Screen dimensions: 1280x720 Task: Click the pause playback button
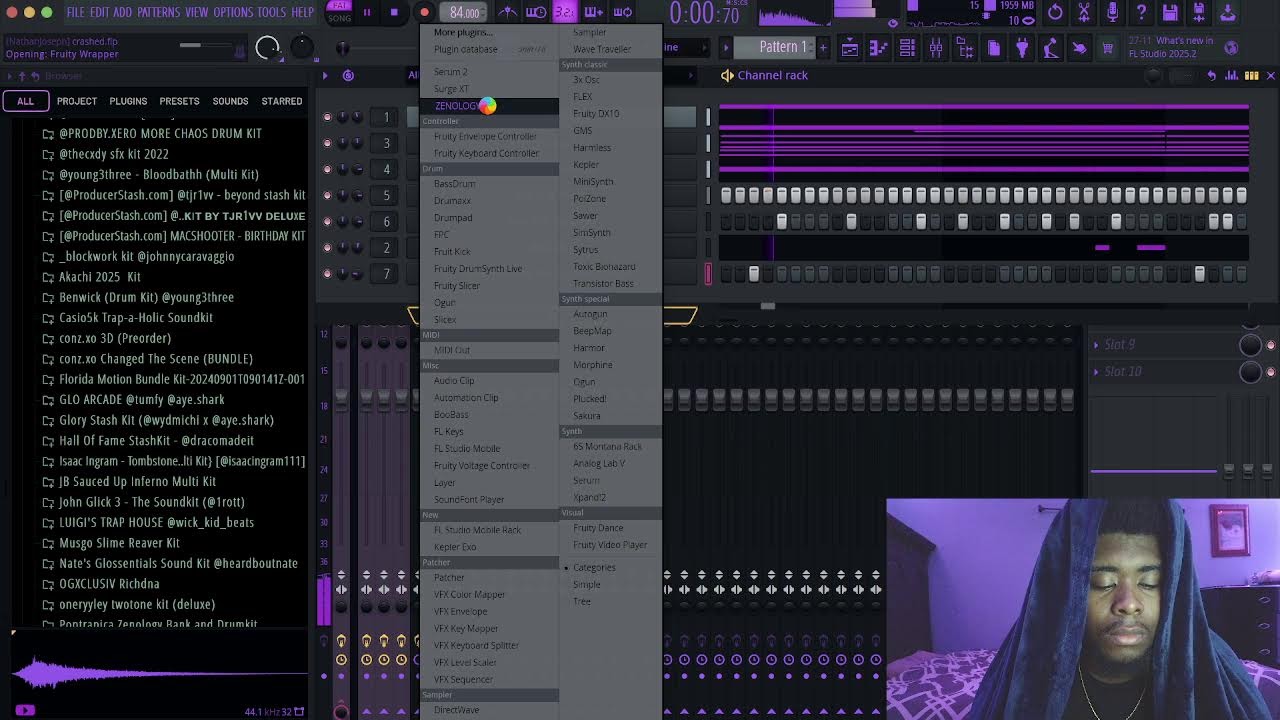[x=367, y=12]
